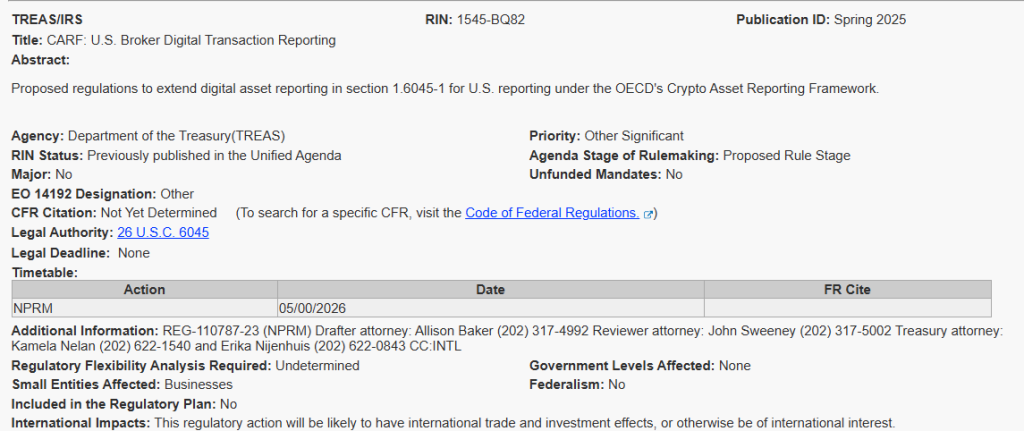
Task: Click the Government Levels Affected: None field
Action: click(640, 366)
